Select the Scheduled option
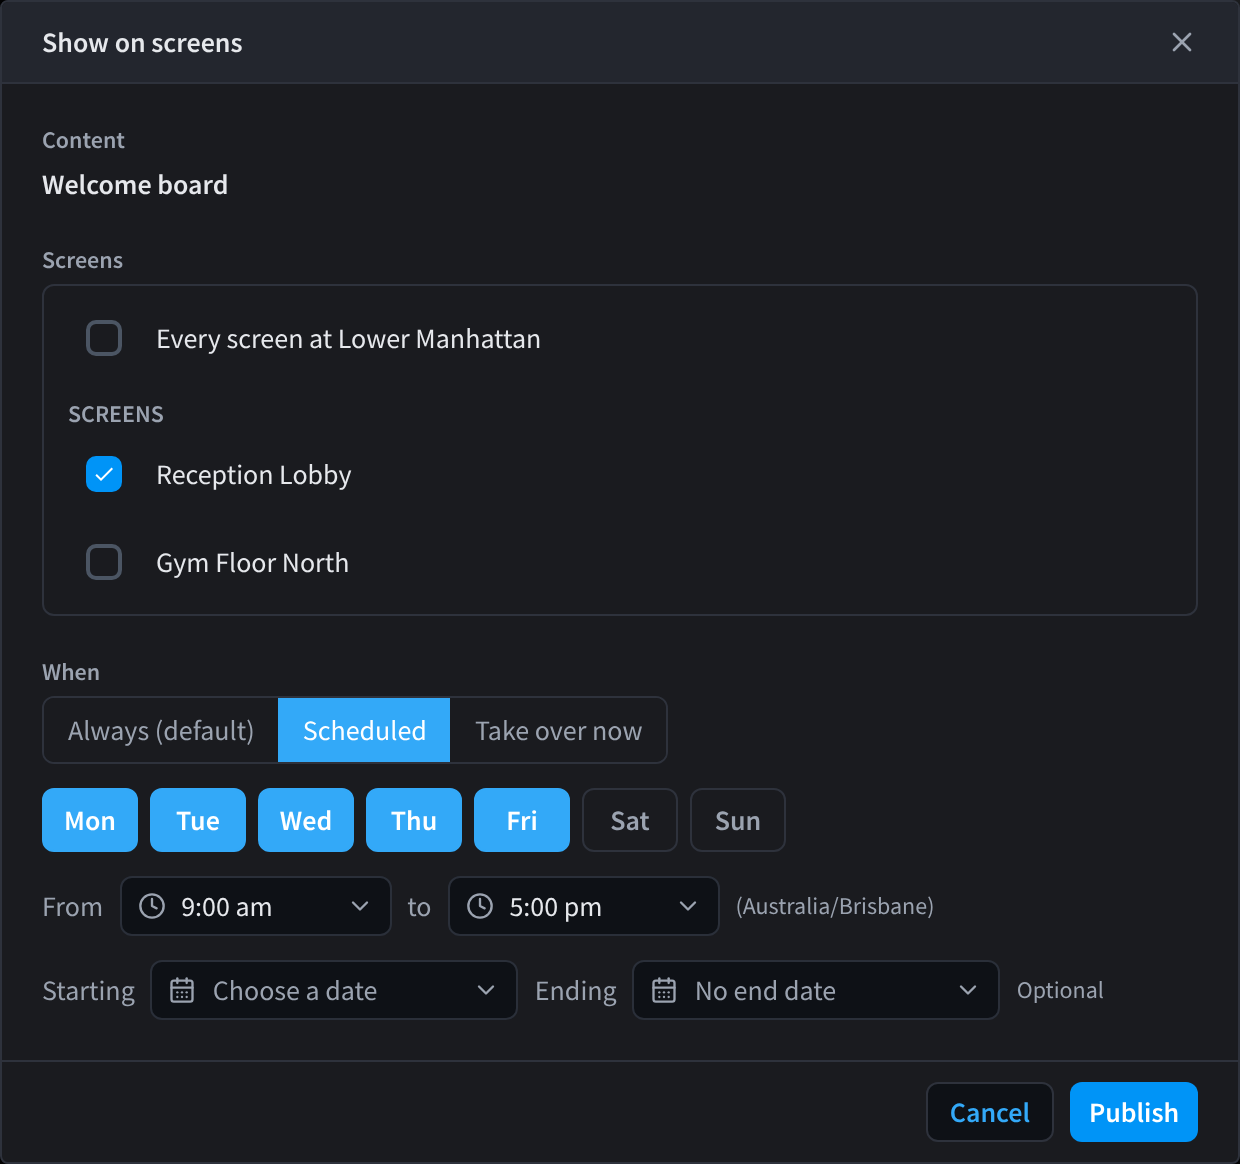This screenshot has height=1164, width=1240. tap(364, 730)
